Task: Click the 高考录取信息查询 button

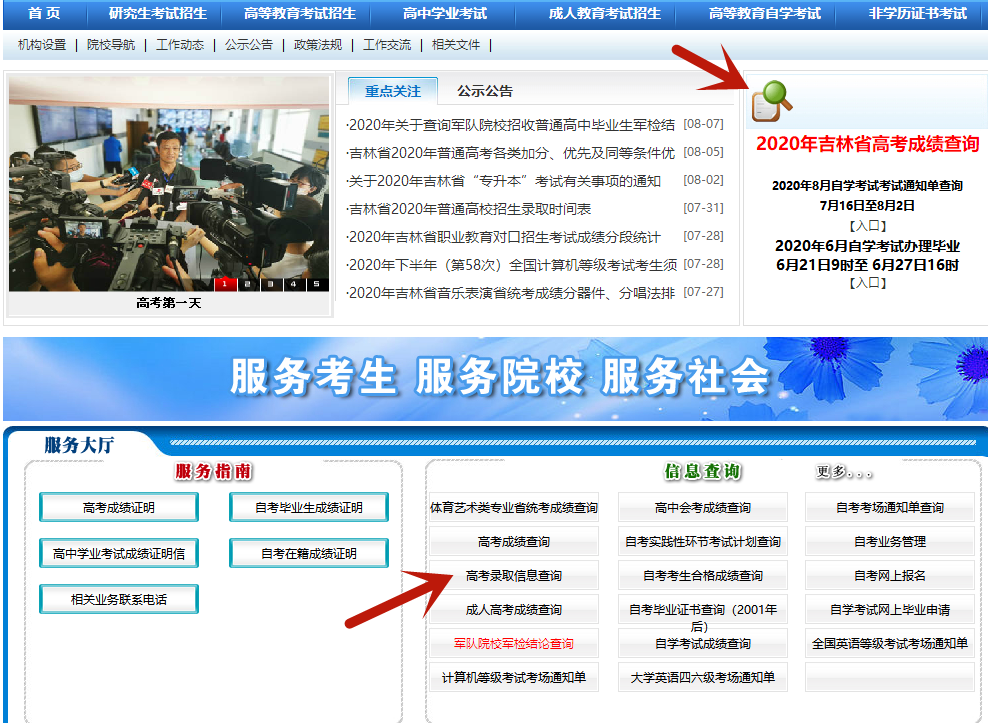Action: tap(513, 576)
